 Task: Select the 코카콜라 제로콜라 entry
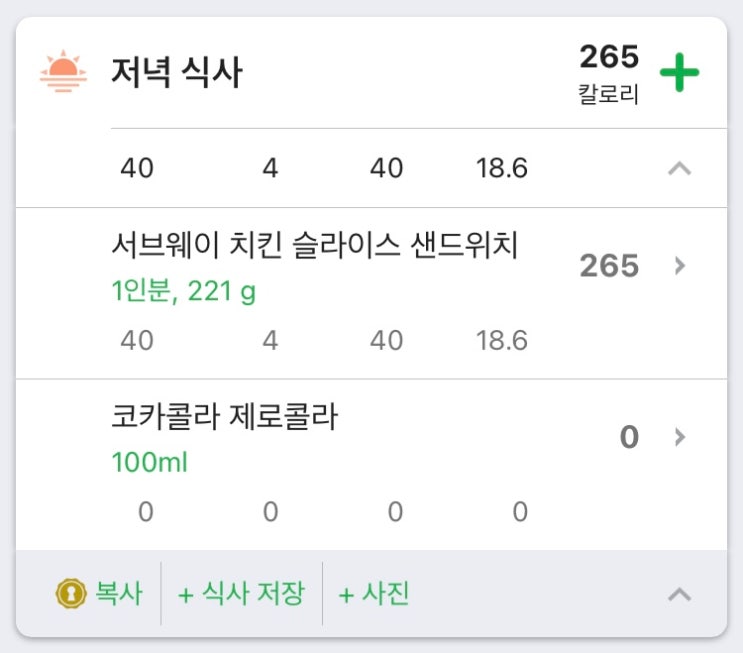point(225,417)
